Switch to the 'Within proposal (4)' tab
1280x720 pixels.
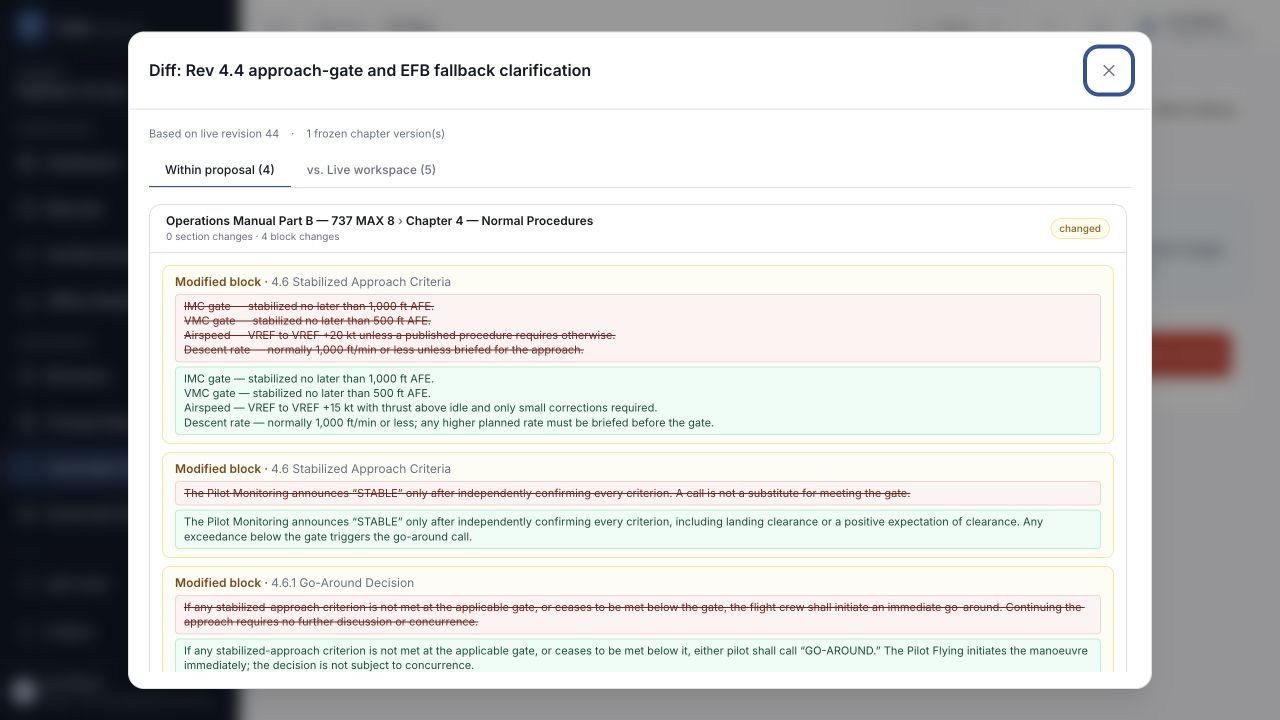(x=220, y=170)
